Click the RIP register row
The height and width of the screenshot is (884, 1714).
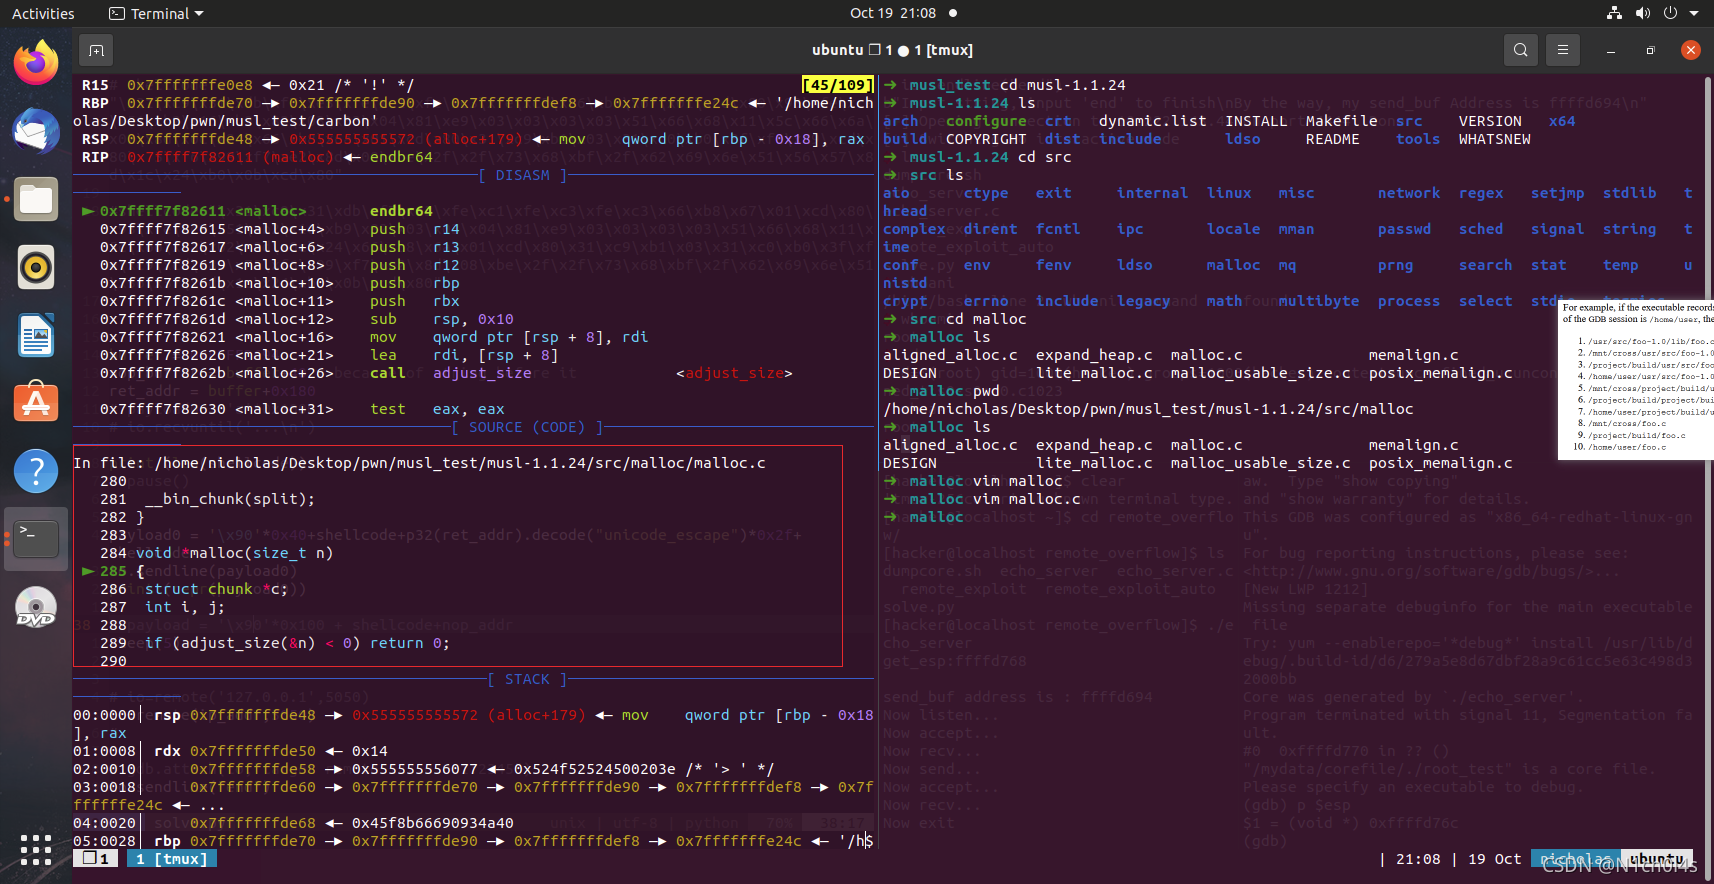(x=257, y=157)
